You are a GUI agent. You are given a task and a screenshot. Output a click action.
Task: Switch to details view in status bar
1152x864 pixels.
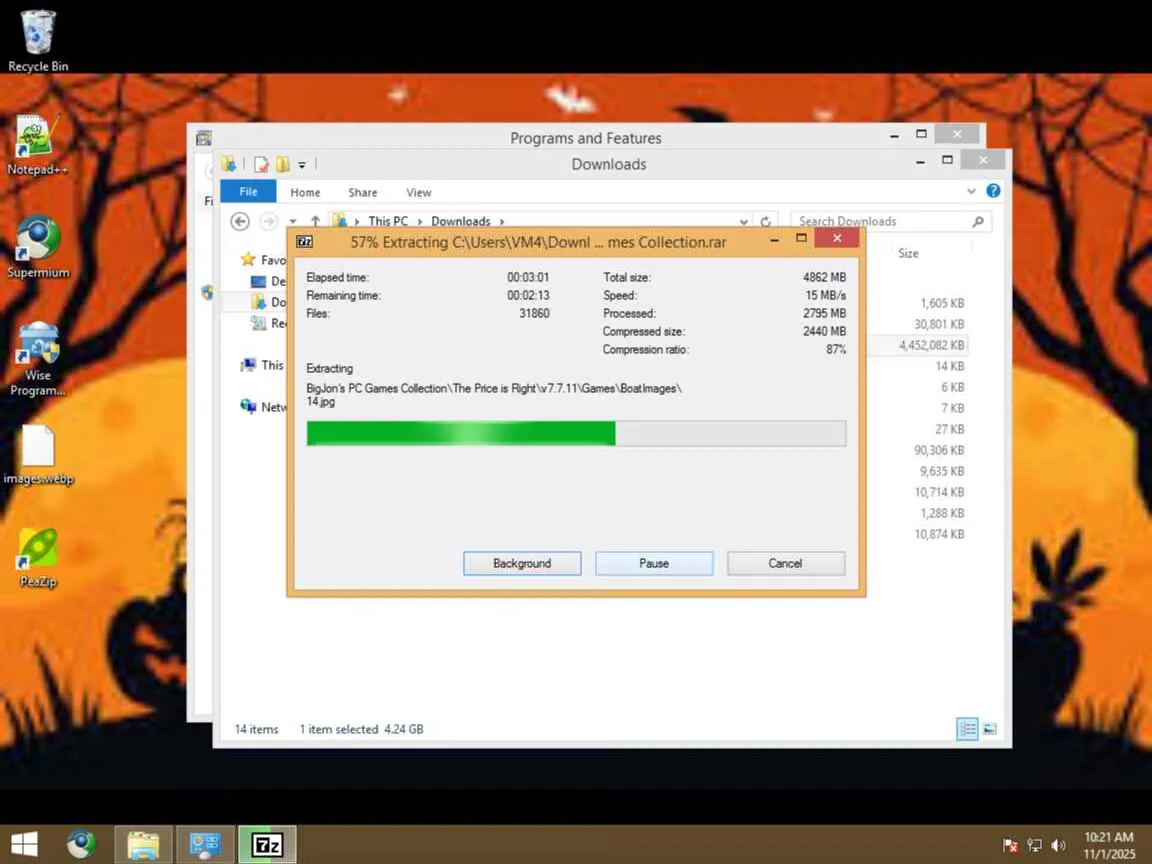point(968,729)
